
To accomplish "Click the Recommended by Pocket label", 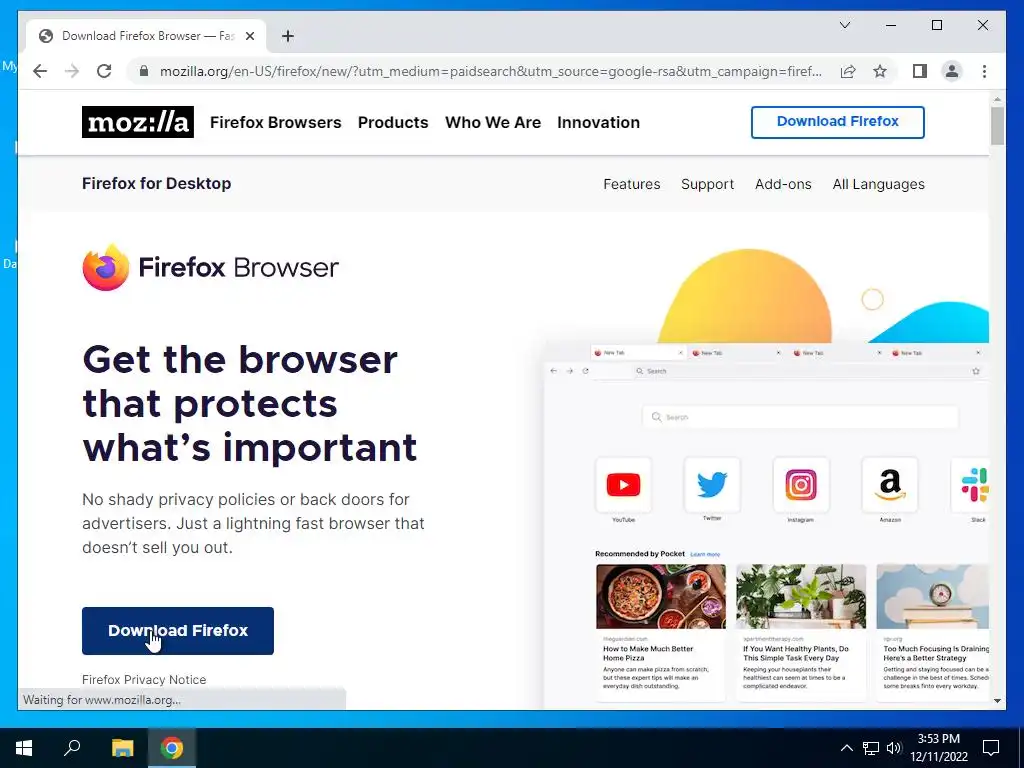I will pos(639,553).
